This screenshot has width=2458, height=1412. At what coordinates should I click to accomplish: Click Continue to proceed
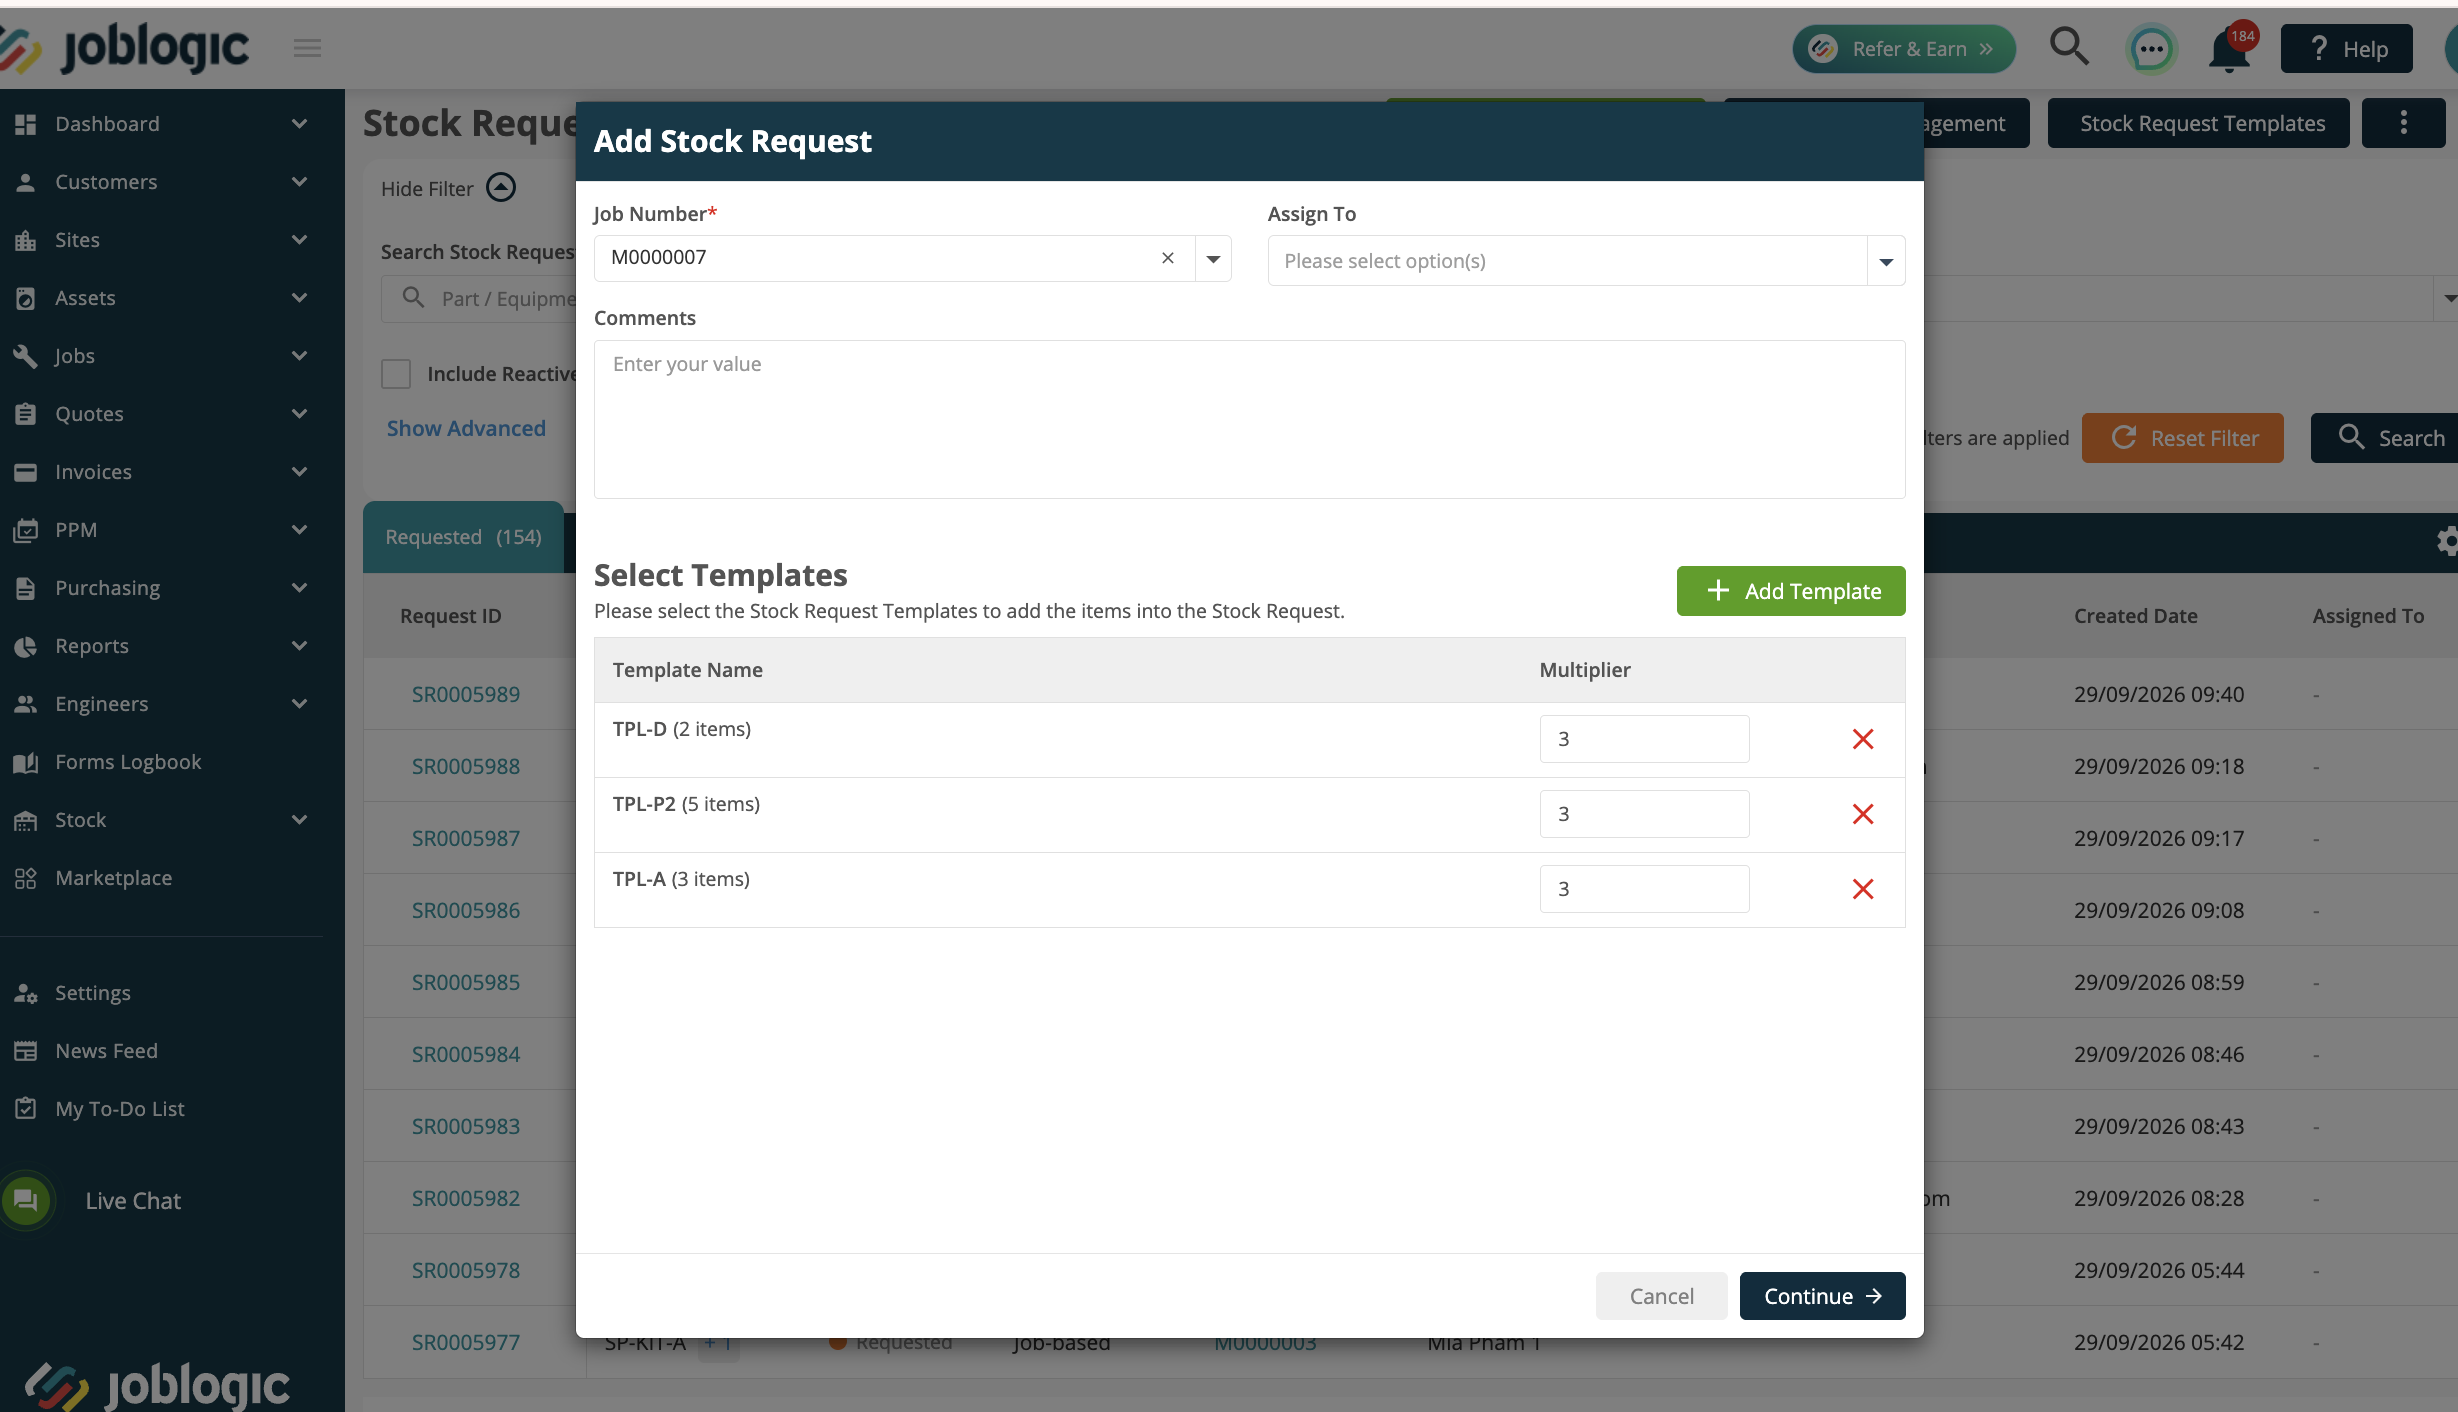(x=1822, y=1296)
